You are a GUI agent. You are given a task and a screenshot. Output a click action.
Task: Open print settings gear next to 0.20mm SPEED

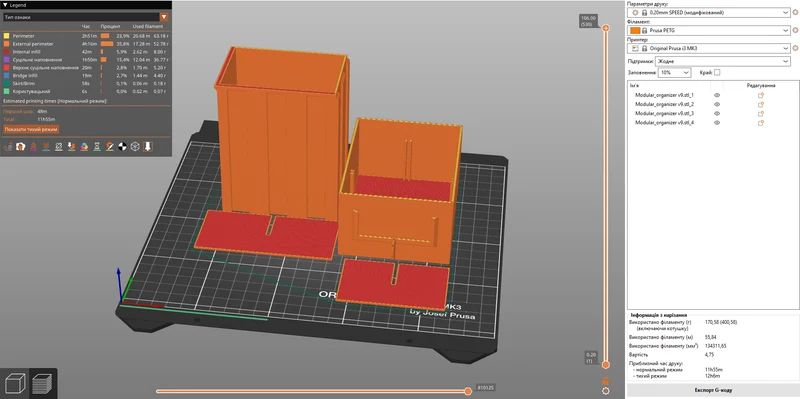pos(795,12)
